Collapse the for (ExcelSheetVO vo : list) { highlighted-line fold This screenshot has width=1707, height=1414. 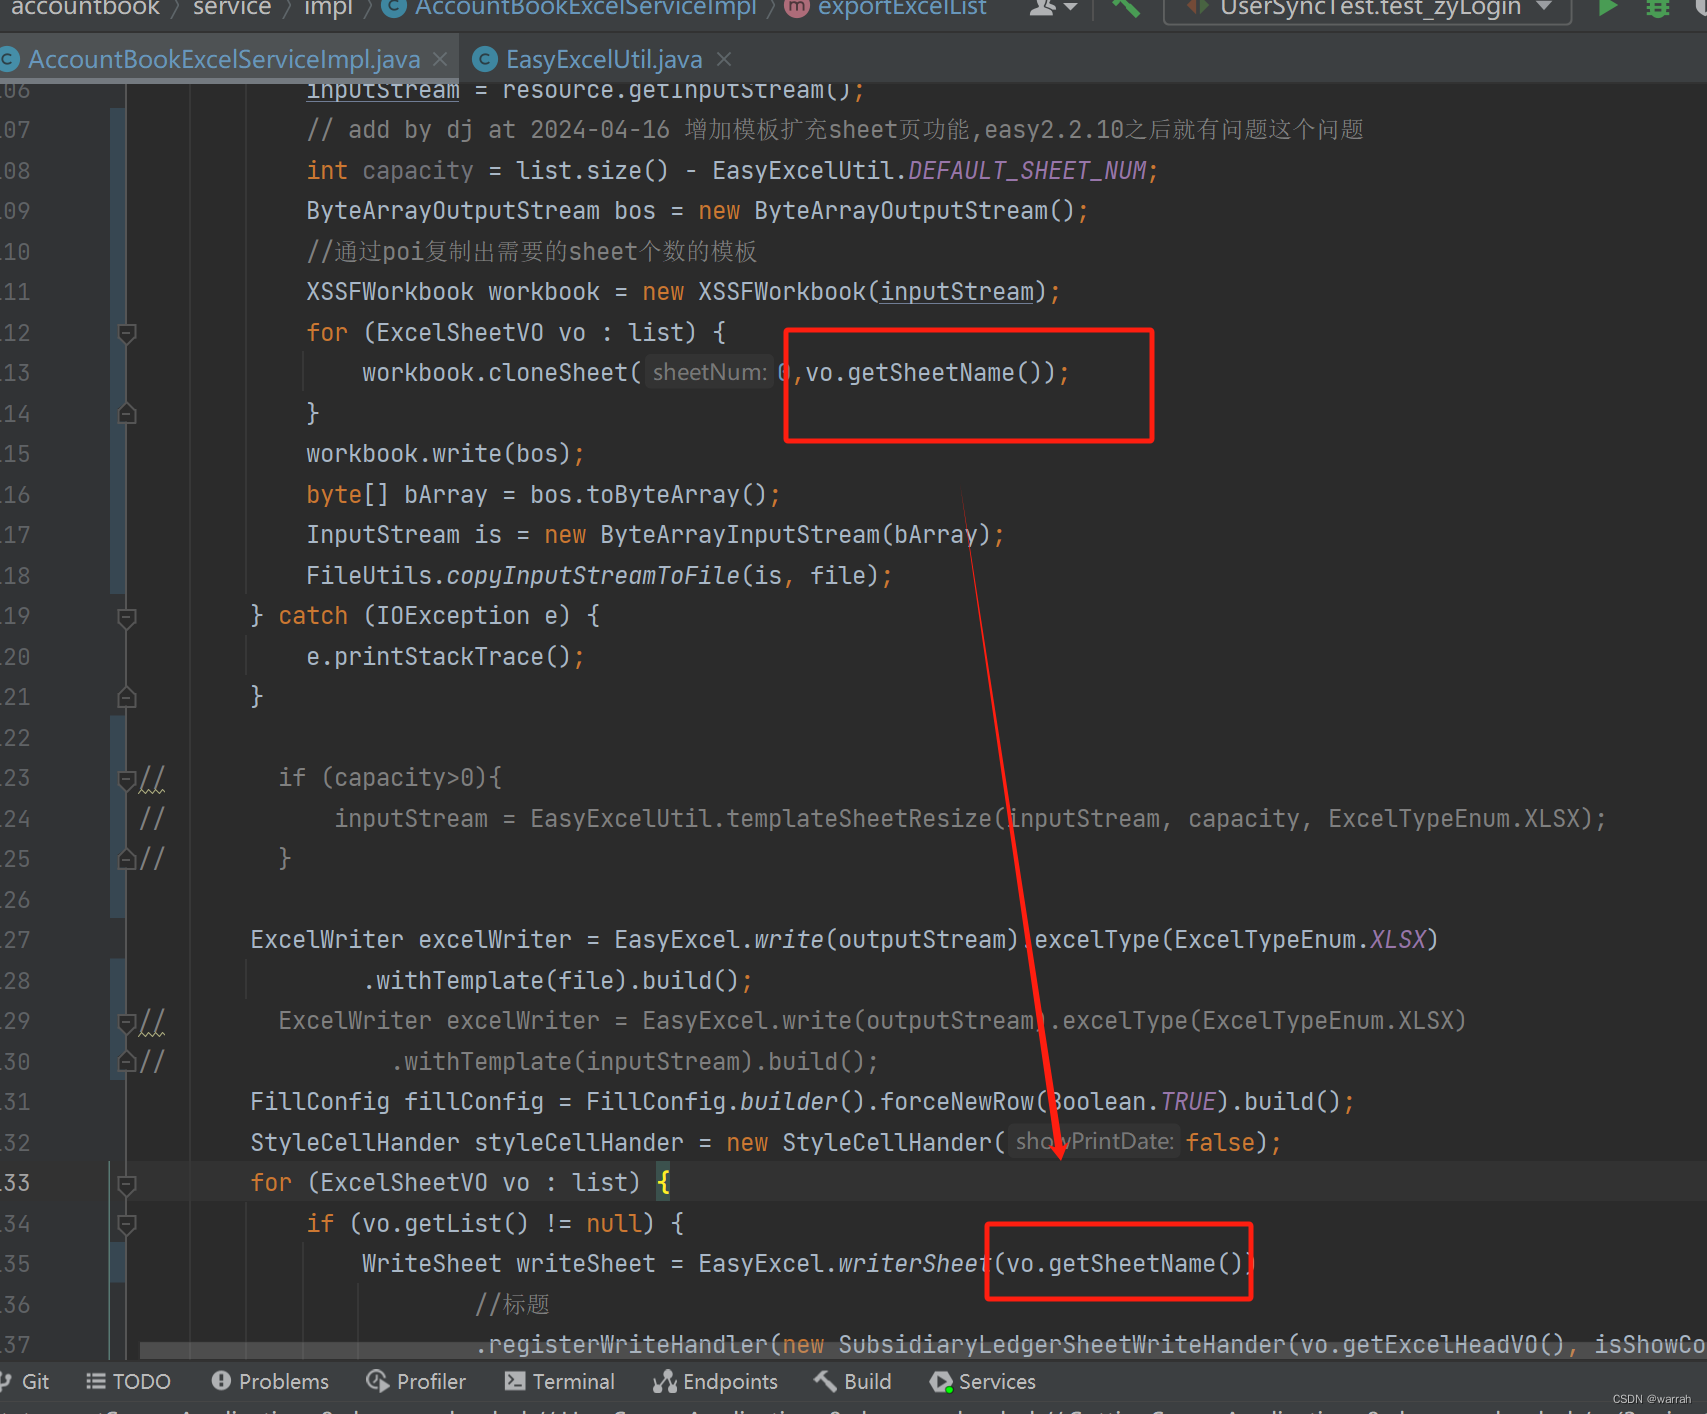[x=127, y=1184]
